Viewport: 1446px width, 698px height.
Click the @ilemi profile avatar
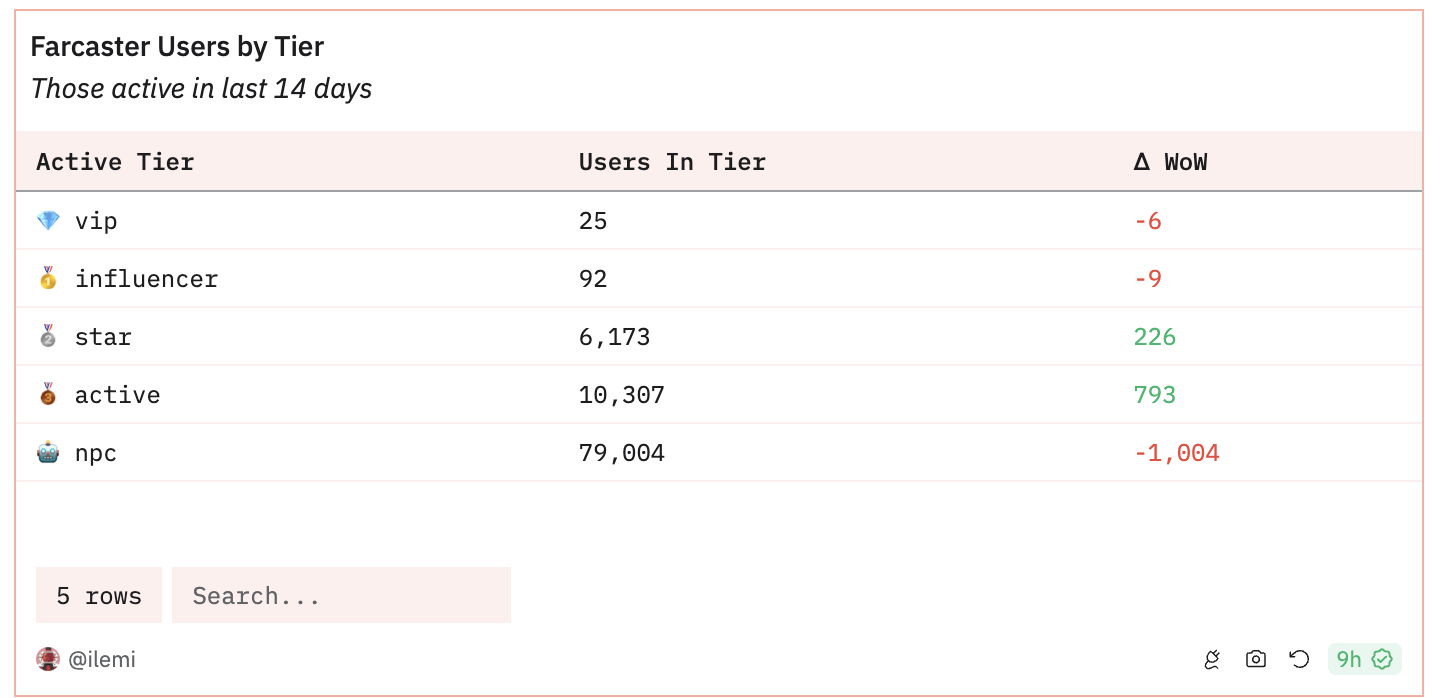click(x=48, y=659)
